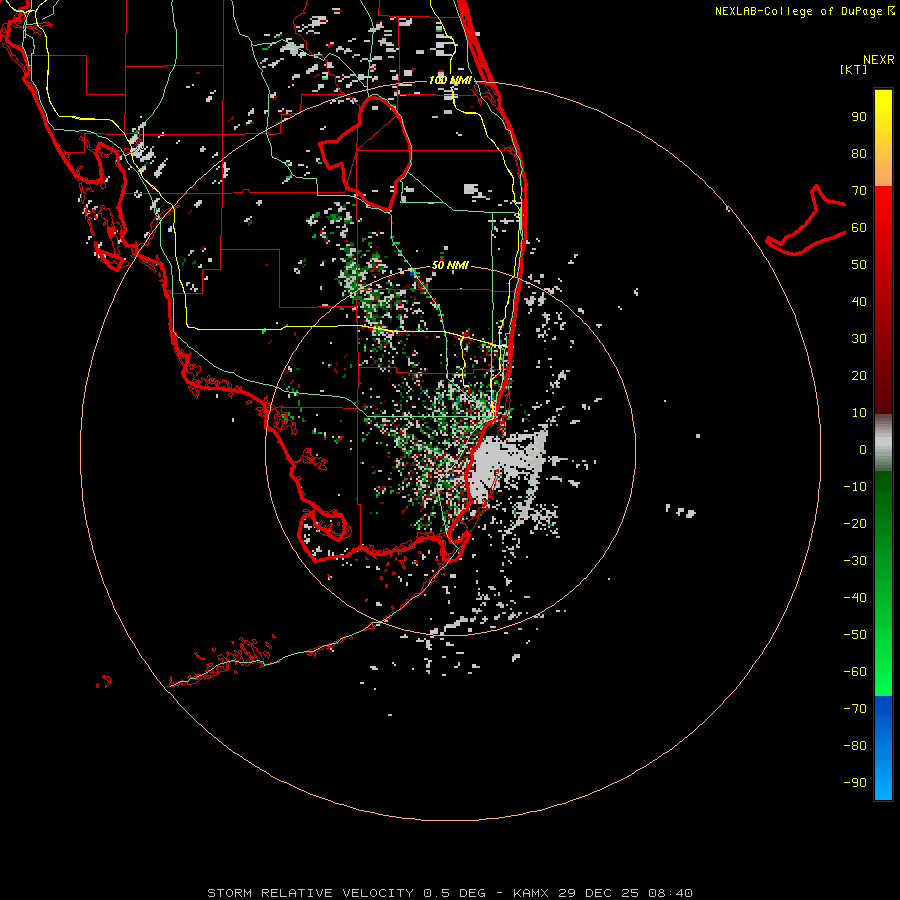The image size is (900, 900).
Task: Click the -90 value on the velocity scale
Action: pyautogui.click(x=855, y=783)
